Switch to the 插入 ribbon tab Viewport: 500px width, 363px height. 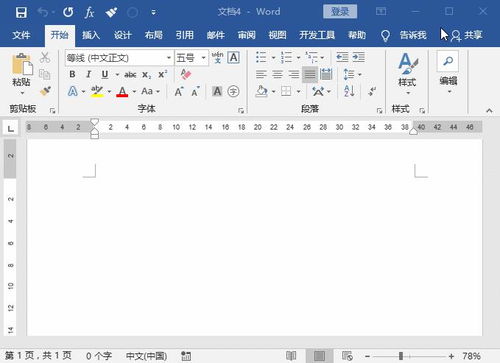[91, 35]
